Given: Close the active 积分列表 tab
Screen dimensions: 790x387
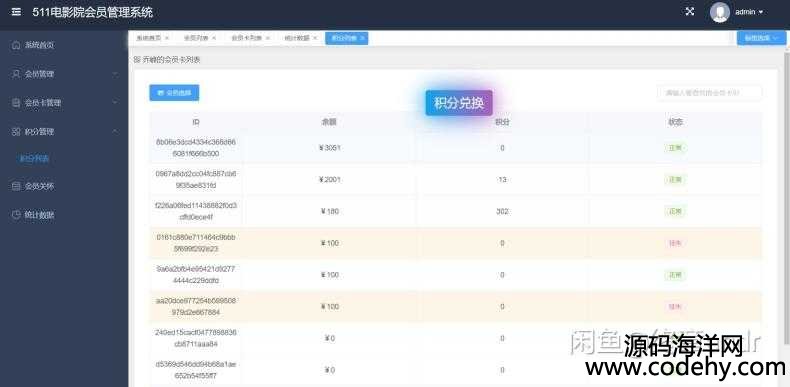Looking at the screenshot, I should coord(362,38).
